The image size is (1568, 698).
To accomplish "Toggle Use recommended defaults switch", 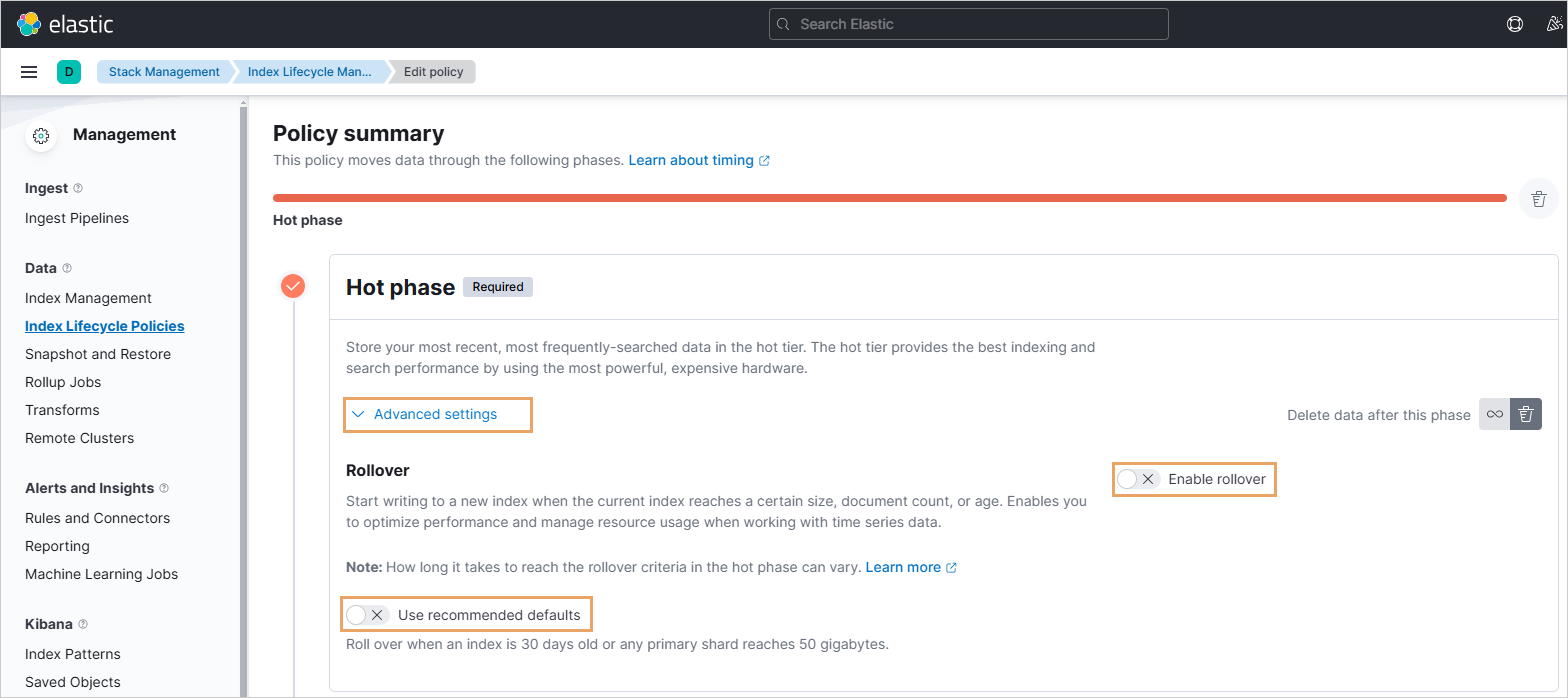I will click(366, 615).
